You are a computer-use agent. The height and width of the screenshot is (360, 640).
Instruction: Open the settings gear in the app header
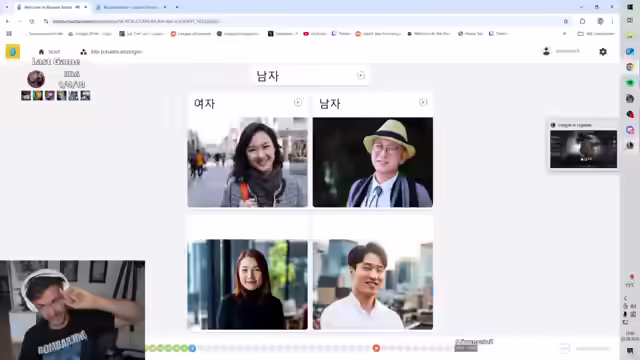(x=603, y=52)
